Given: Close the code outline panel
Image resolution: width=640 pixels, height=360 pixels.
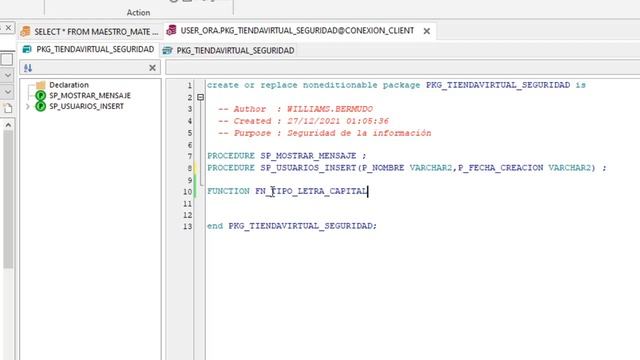Looking at the screenshot, I should click(x=152, y=68).
